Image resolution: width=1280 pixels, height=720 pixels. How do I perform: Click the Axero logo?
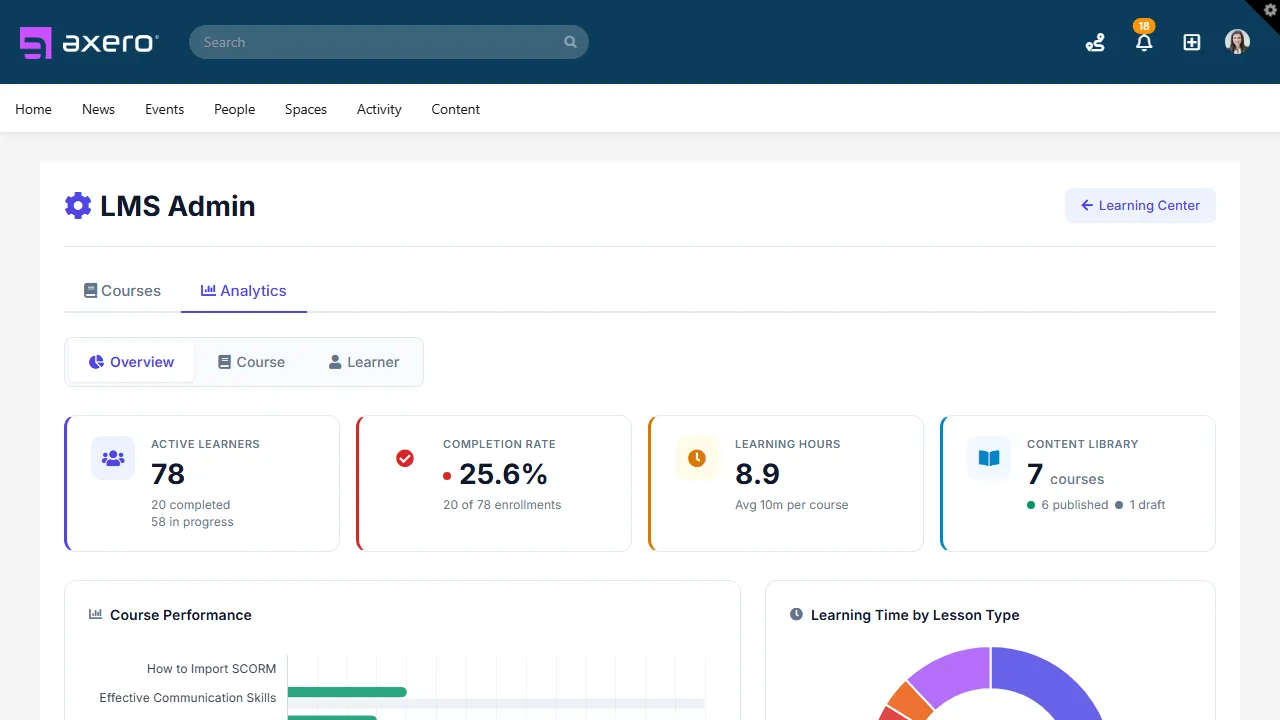pyautogui.click(x=89, y=42)
